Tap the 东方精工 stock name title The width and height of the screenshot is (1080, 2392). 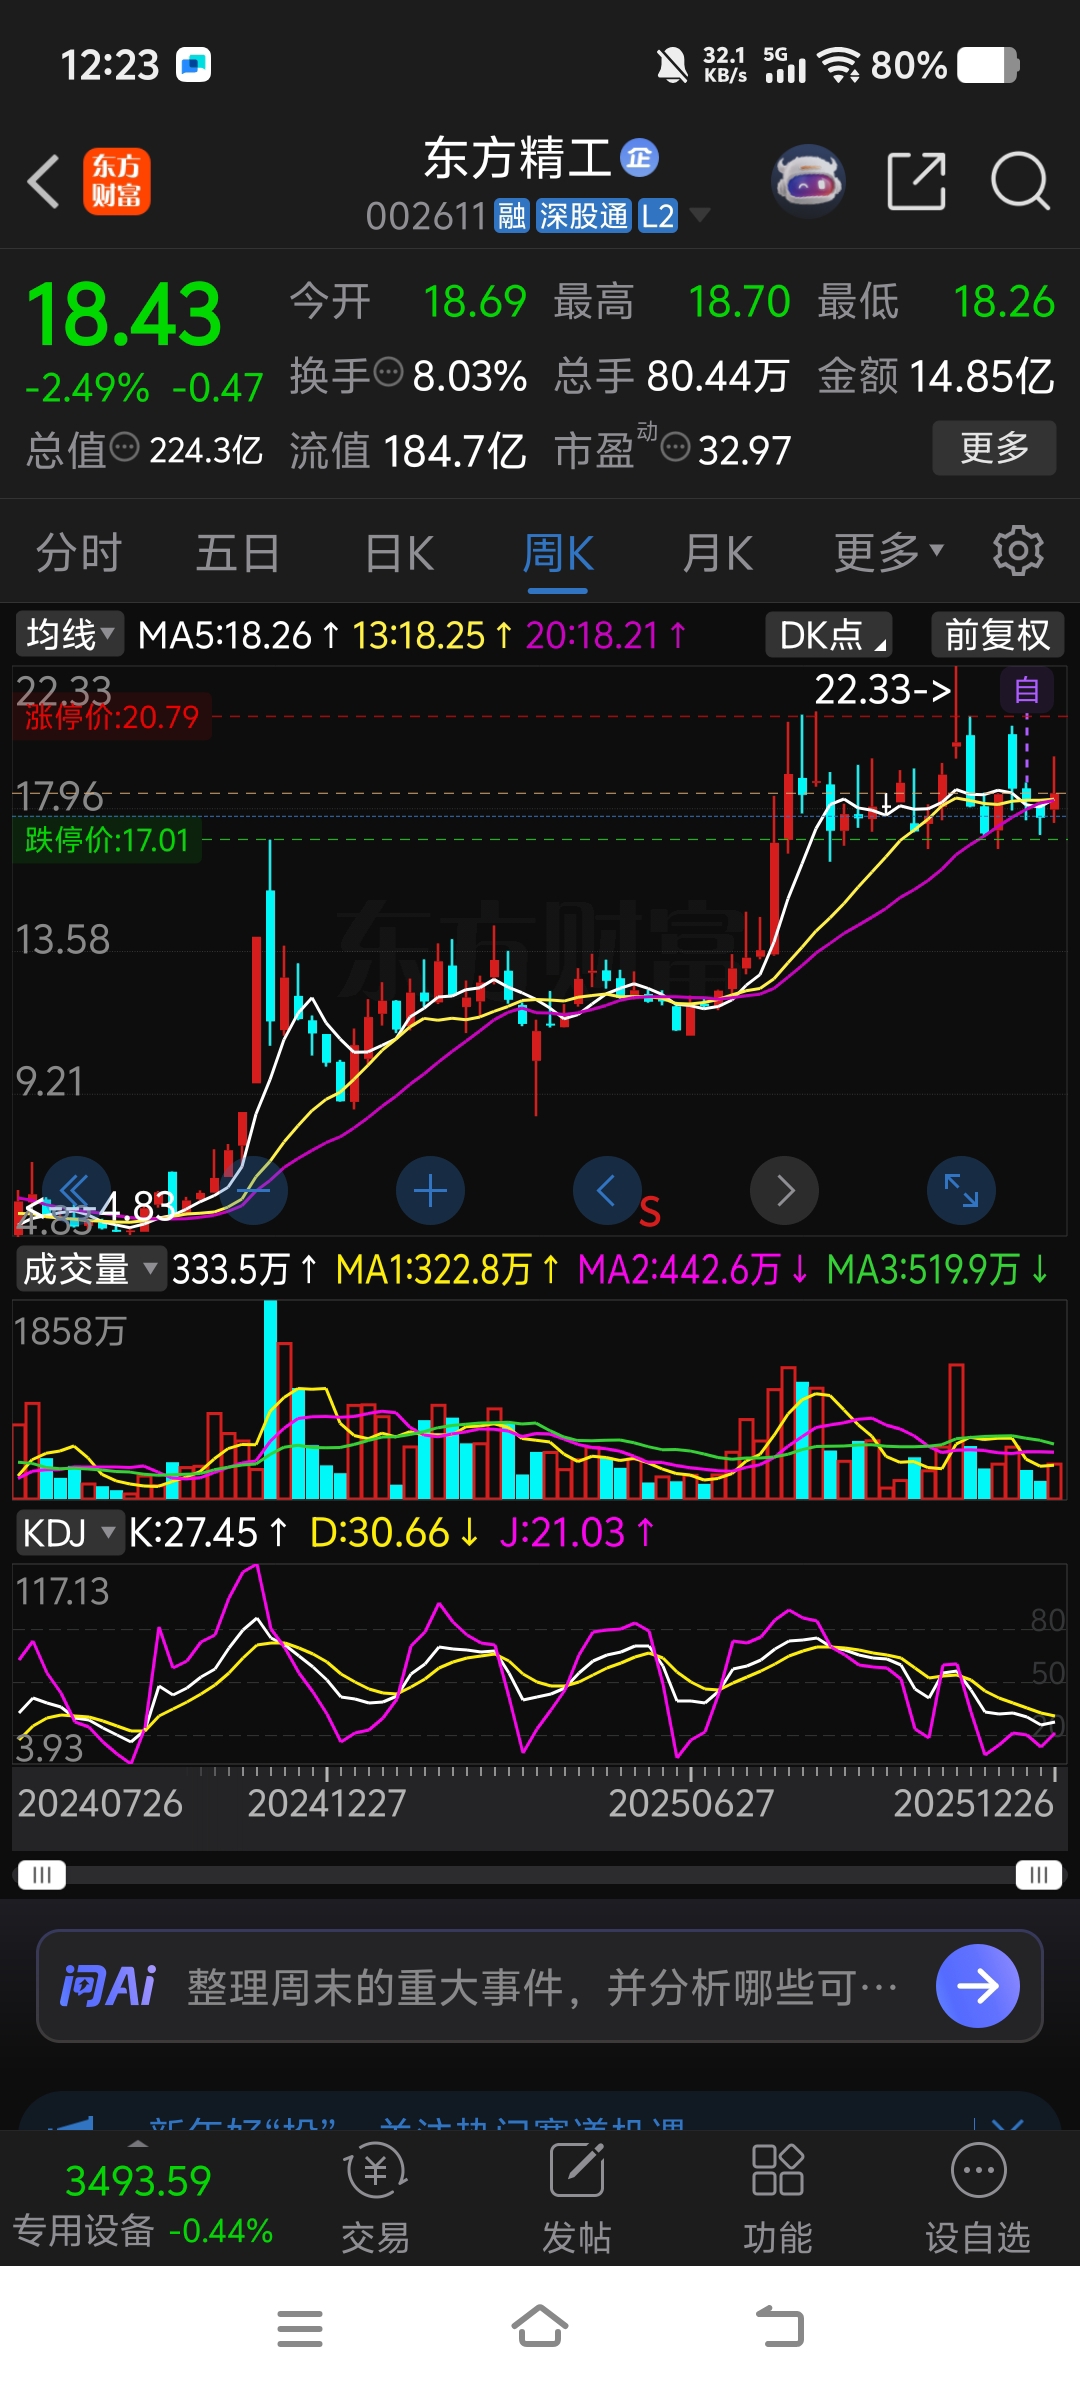517,158
